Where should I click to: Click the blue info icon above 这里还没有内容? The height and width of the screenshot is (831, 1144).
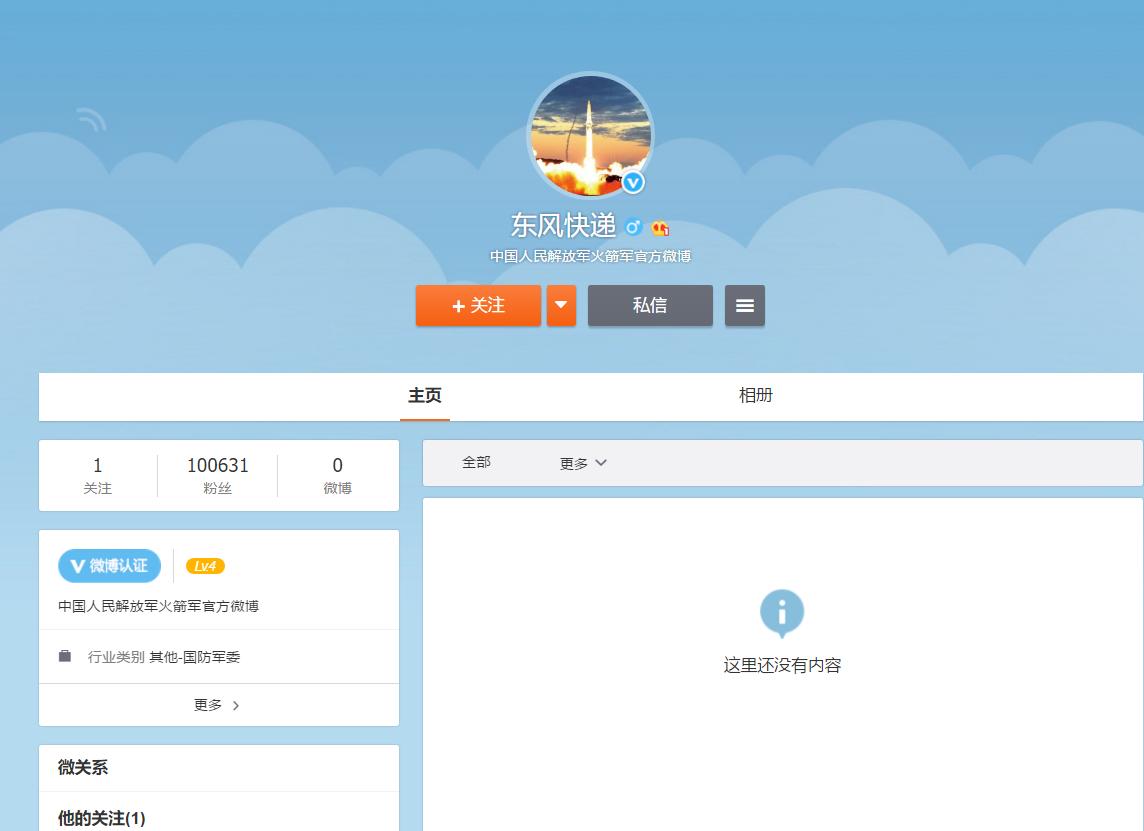click(x=781, y=612)
